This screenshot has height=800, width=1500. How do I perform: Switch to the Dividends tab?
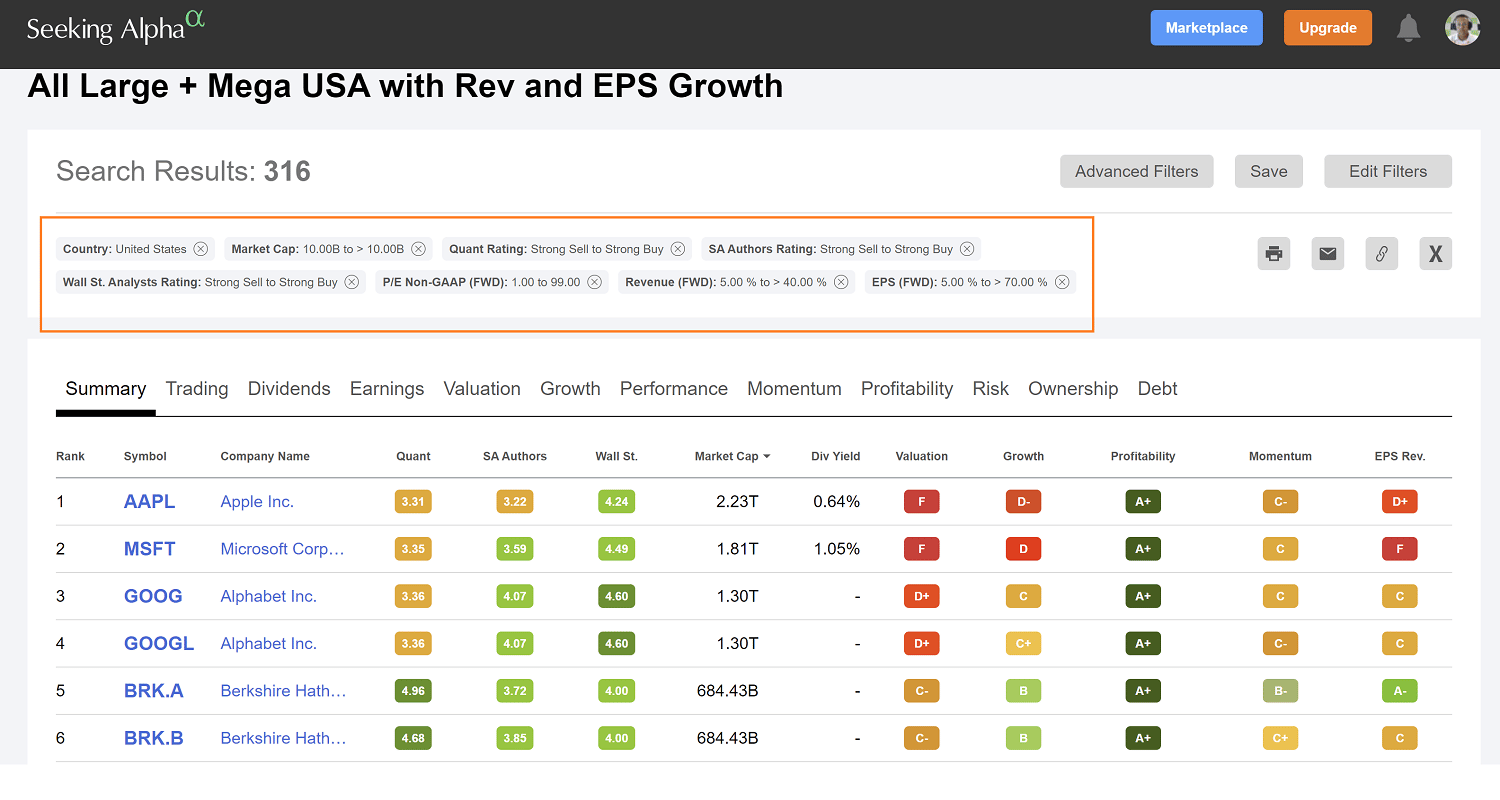[289, 389]
